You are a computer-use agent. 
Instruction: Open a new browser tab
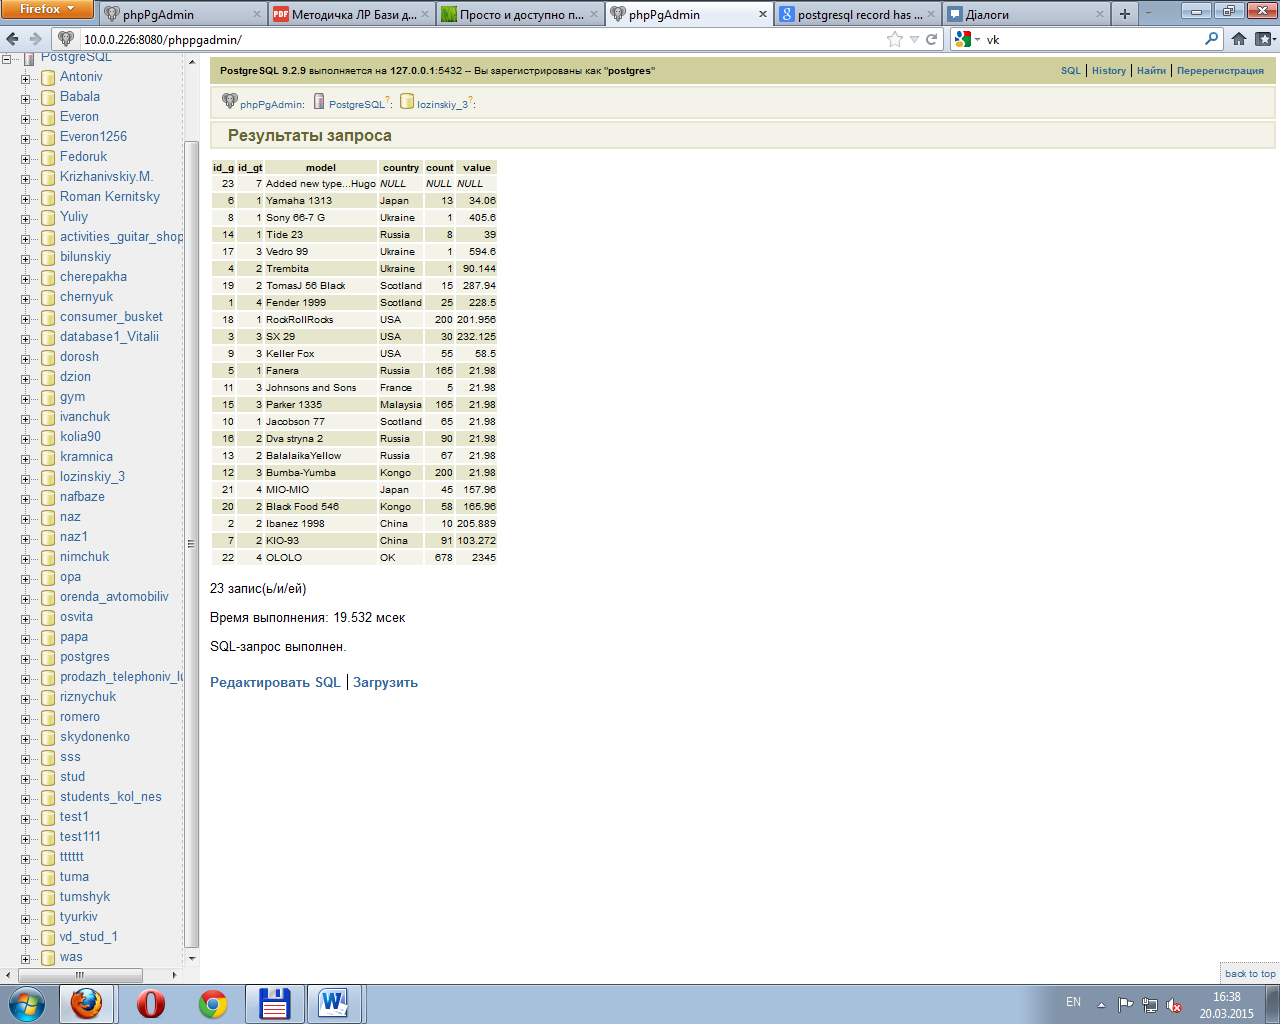pos(1125,14)
